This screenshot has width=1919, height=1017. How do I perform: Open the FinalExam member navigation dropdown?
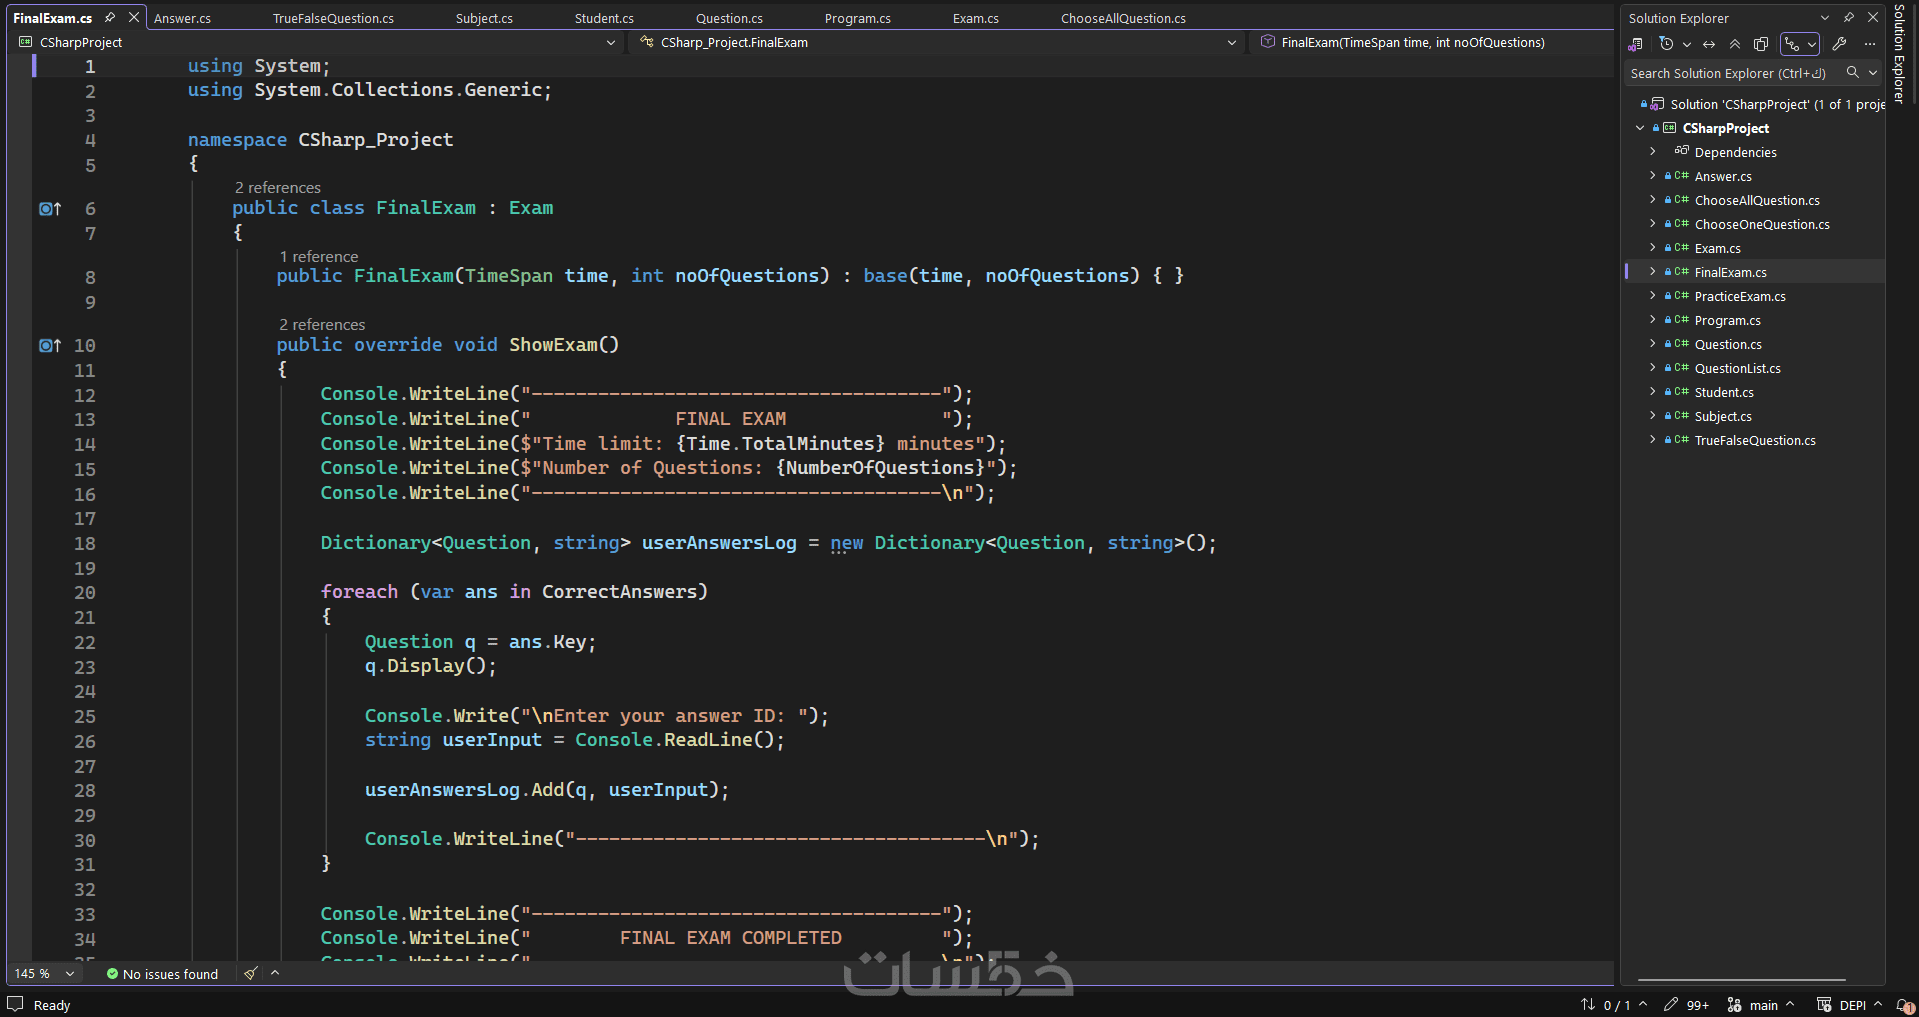click(x=1433, y=42)
